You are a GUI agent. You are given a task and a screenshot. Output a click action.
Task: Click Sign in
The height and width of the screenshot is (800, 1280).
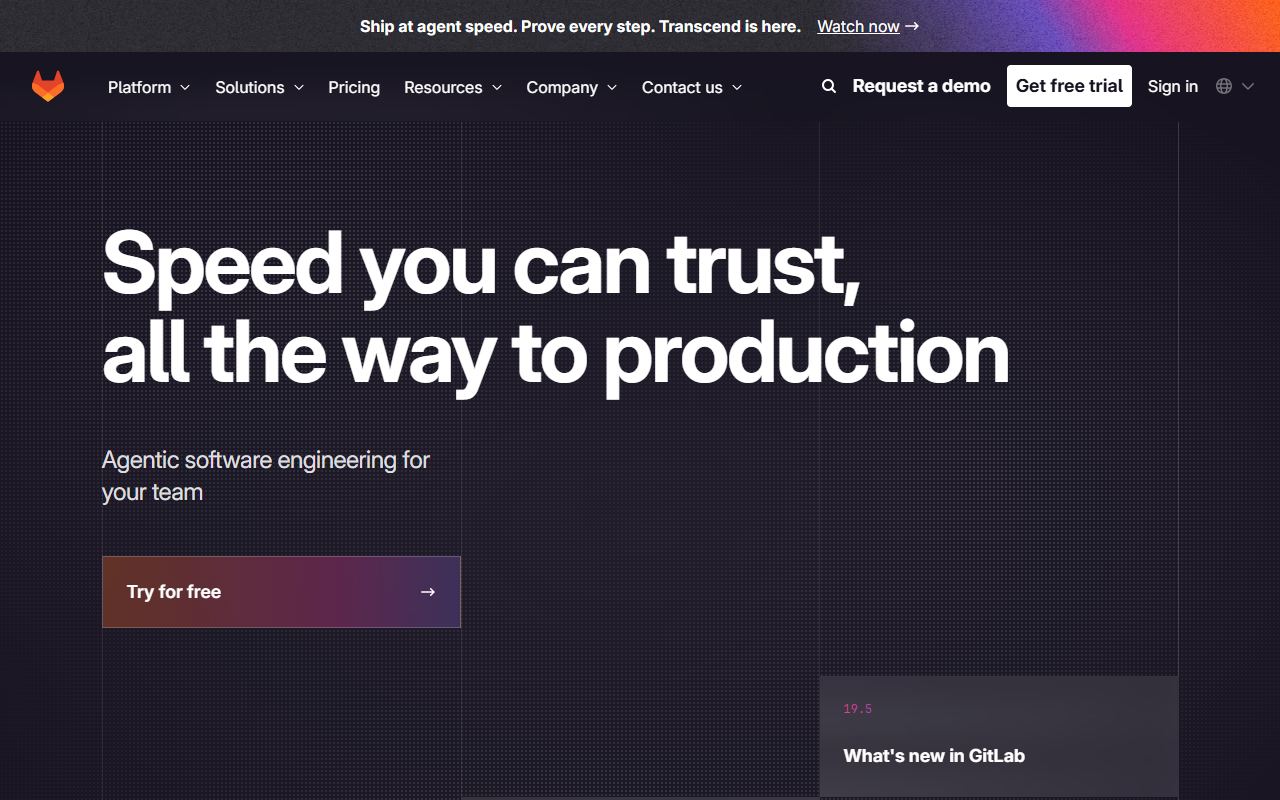1173,86
